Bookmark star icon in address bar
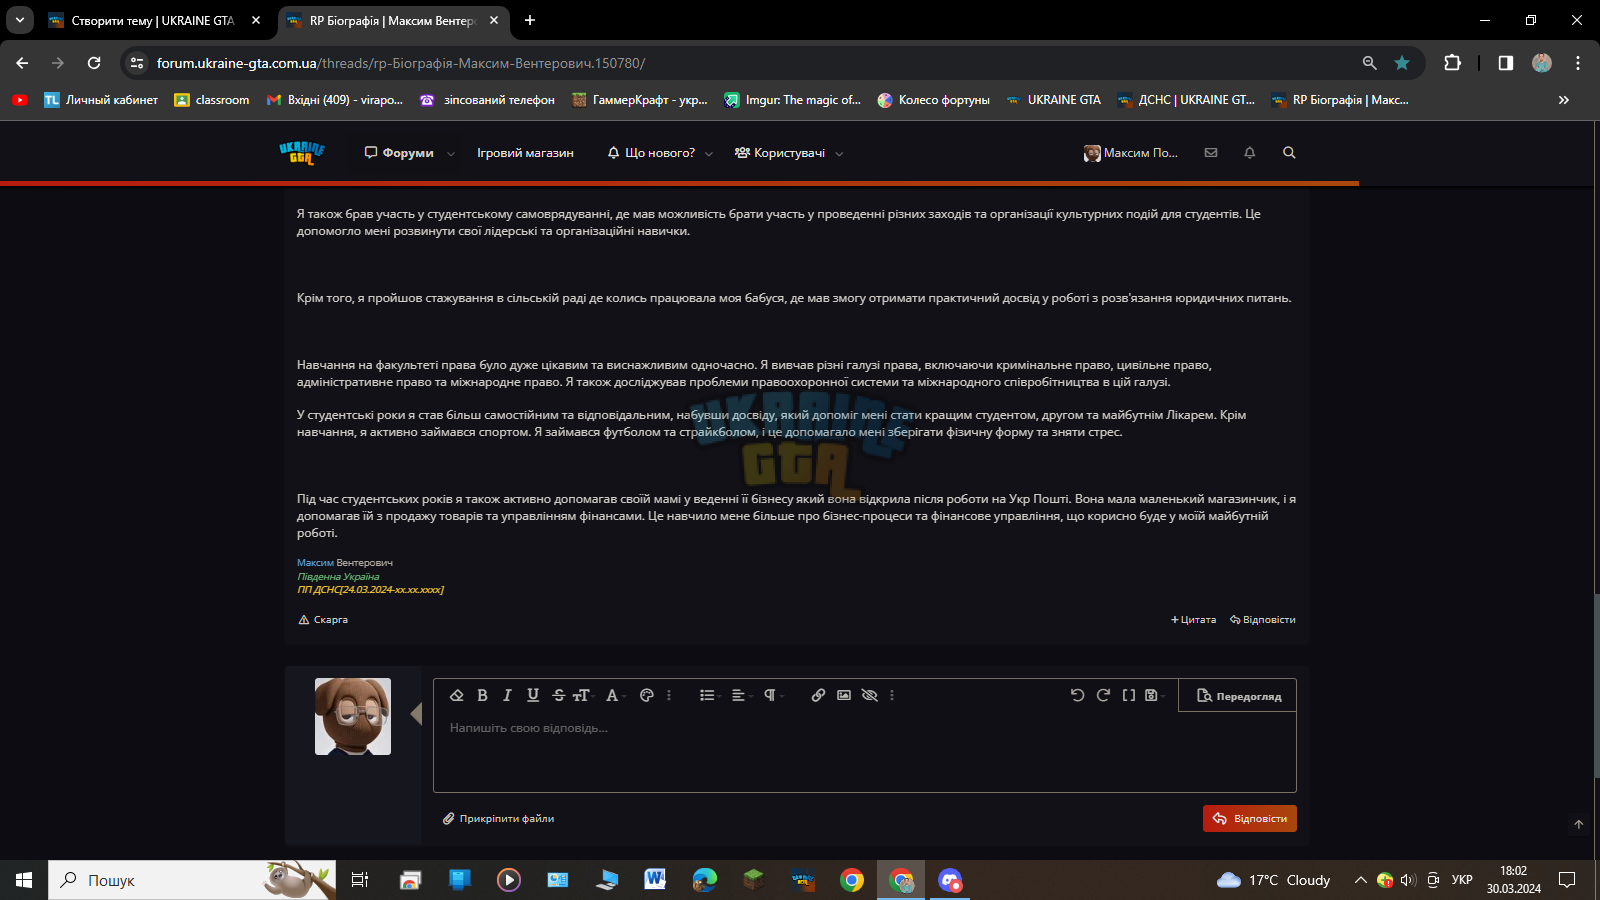Viewport: 1600px width, 900px height. [1402, 63]
